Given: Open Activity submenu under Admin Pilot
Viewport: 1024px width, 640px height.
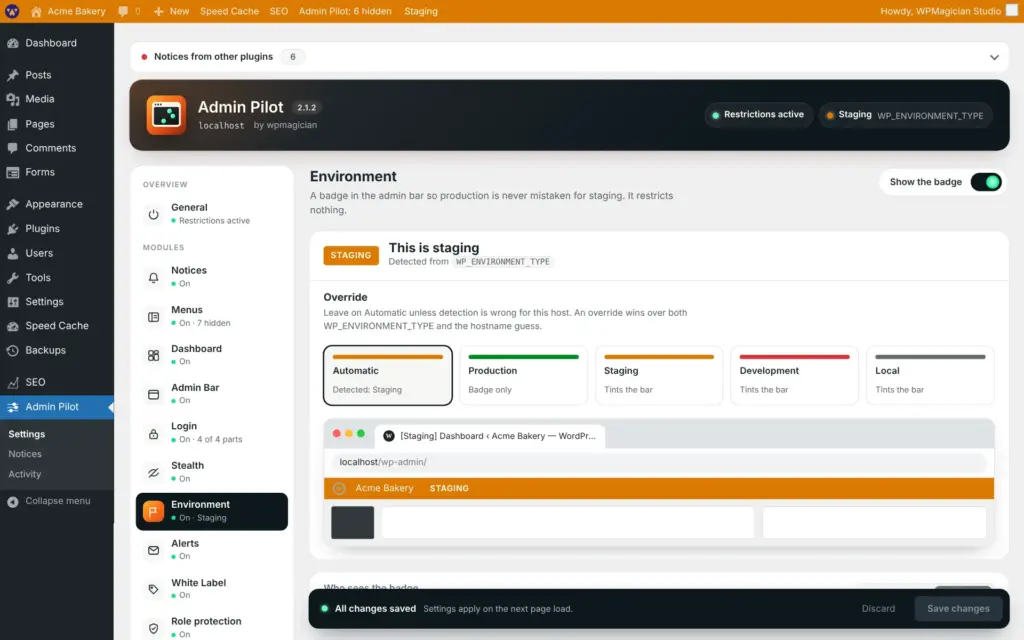Looking at the screenshot, I should (25, 474).
